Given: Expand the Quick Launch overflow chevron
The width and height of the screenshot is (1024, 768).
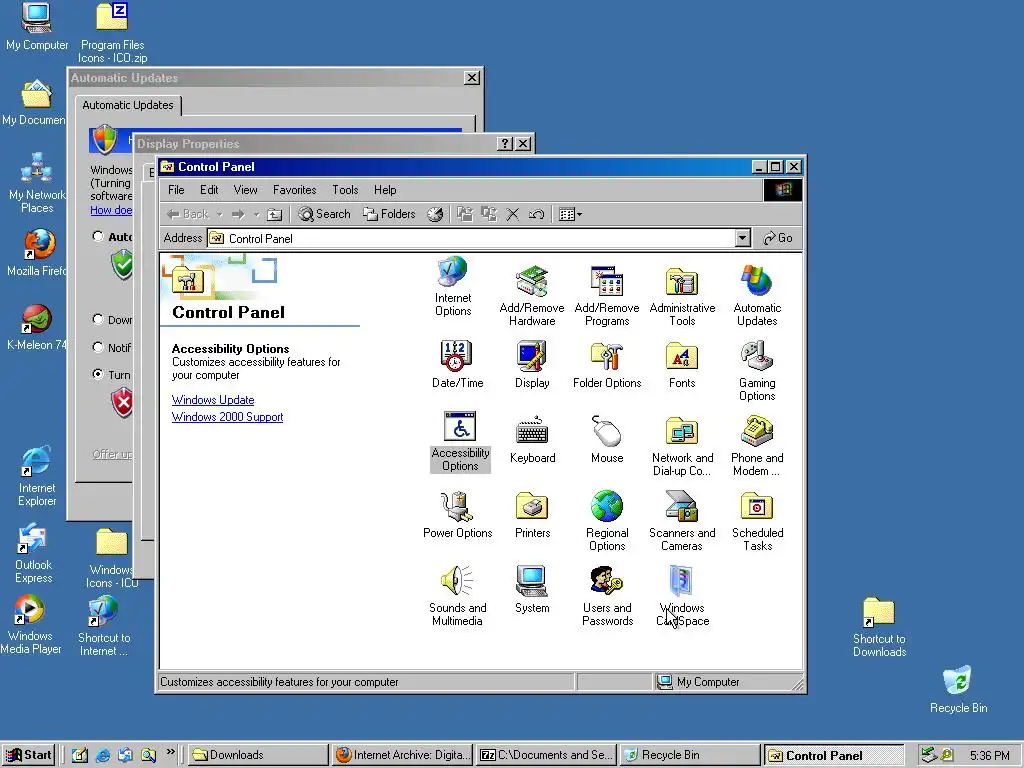Looking at the screenshot, I should tap(170, 752).
